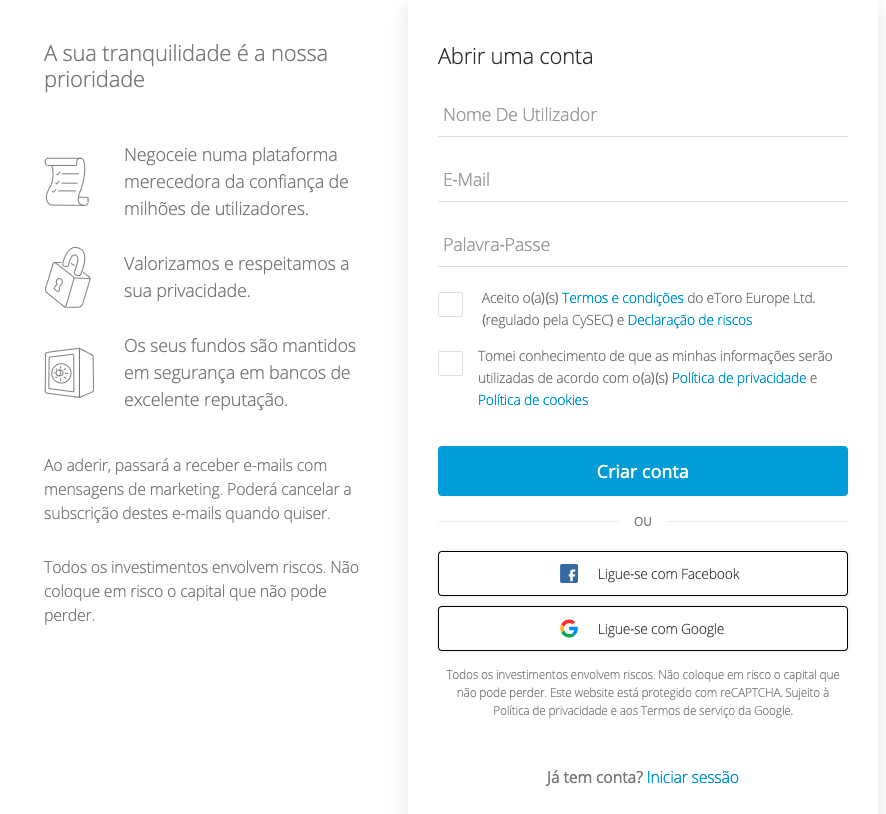View the Política de privacidade link
Image resolution: width=886 pixels, height=814 pixels.
(x=739, y=378)
